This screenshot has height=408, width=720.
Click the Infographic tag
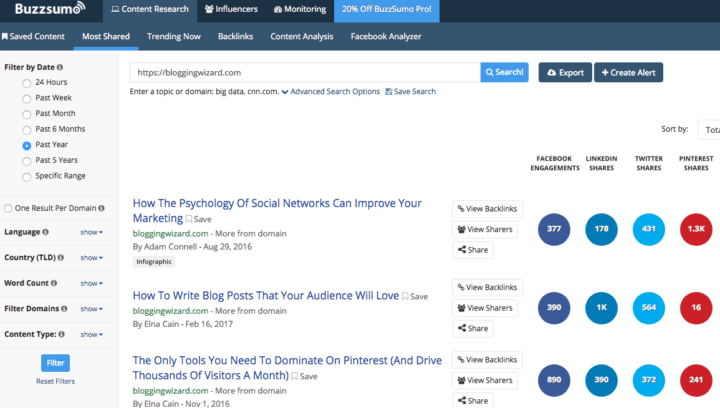click(154, 262)
